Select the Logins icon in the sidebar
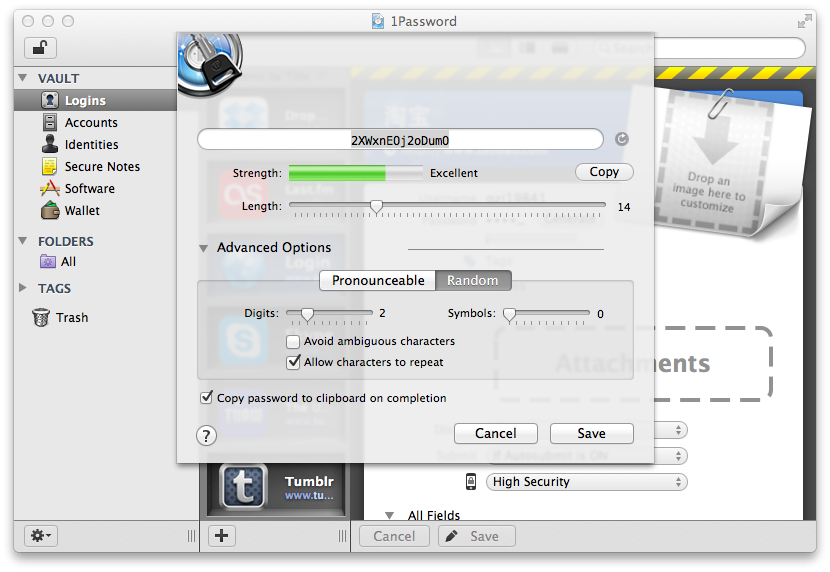The image size is (830, 572). tap(50, 100)
